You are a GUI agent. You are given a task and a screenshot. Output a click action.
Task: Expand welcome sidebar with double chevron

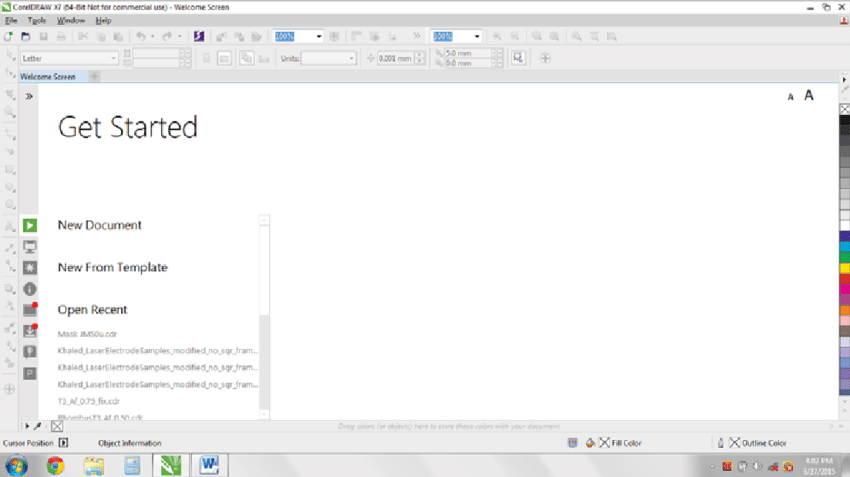29,96
